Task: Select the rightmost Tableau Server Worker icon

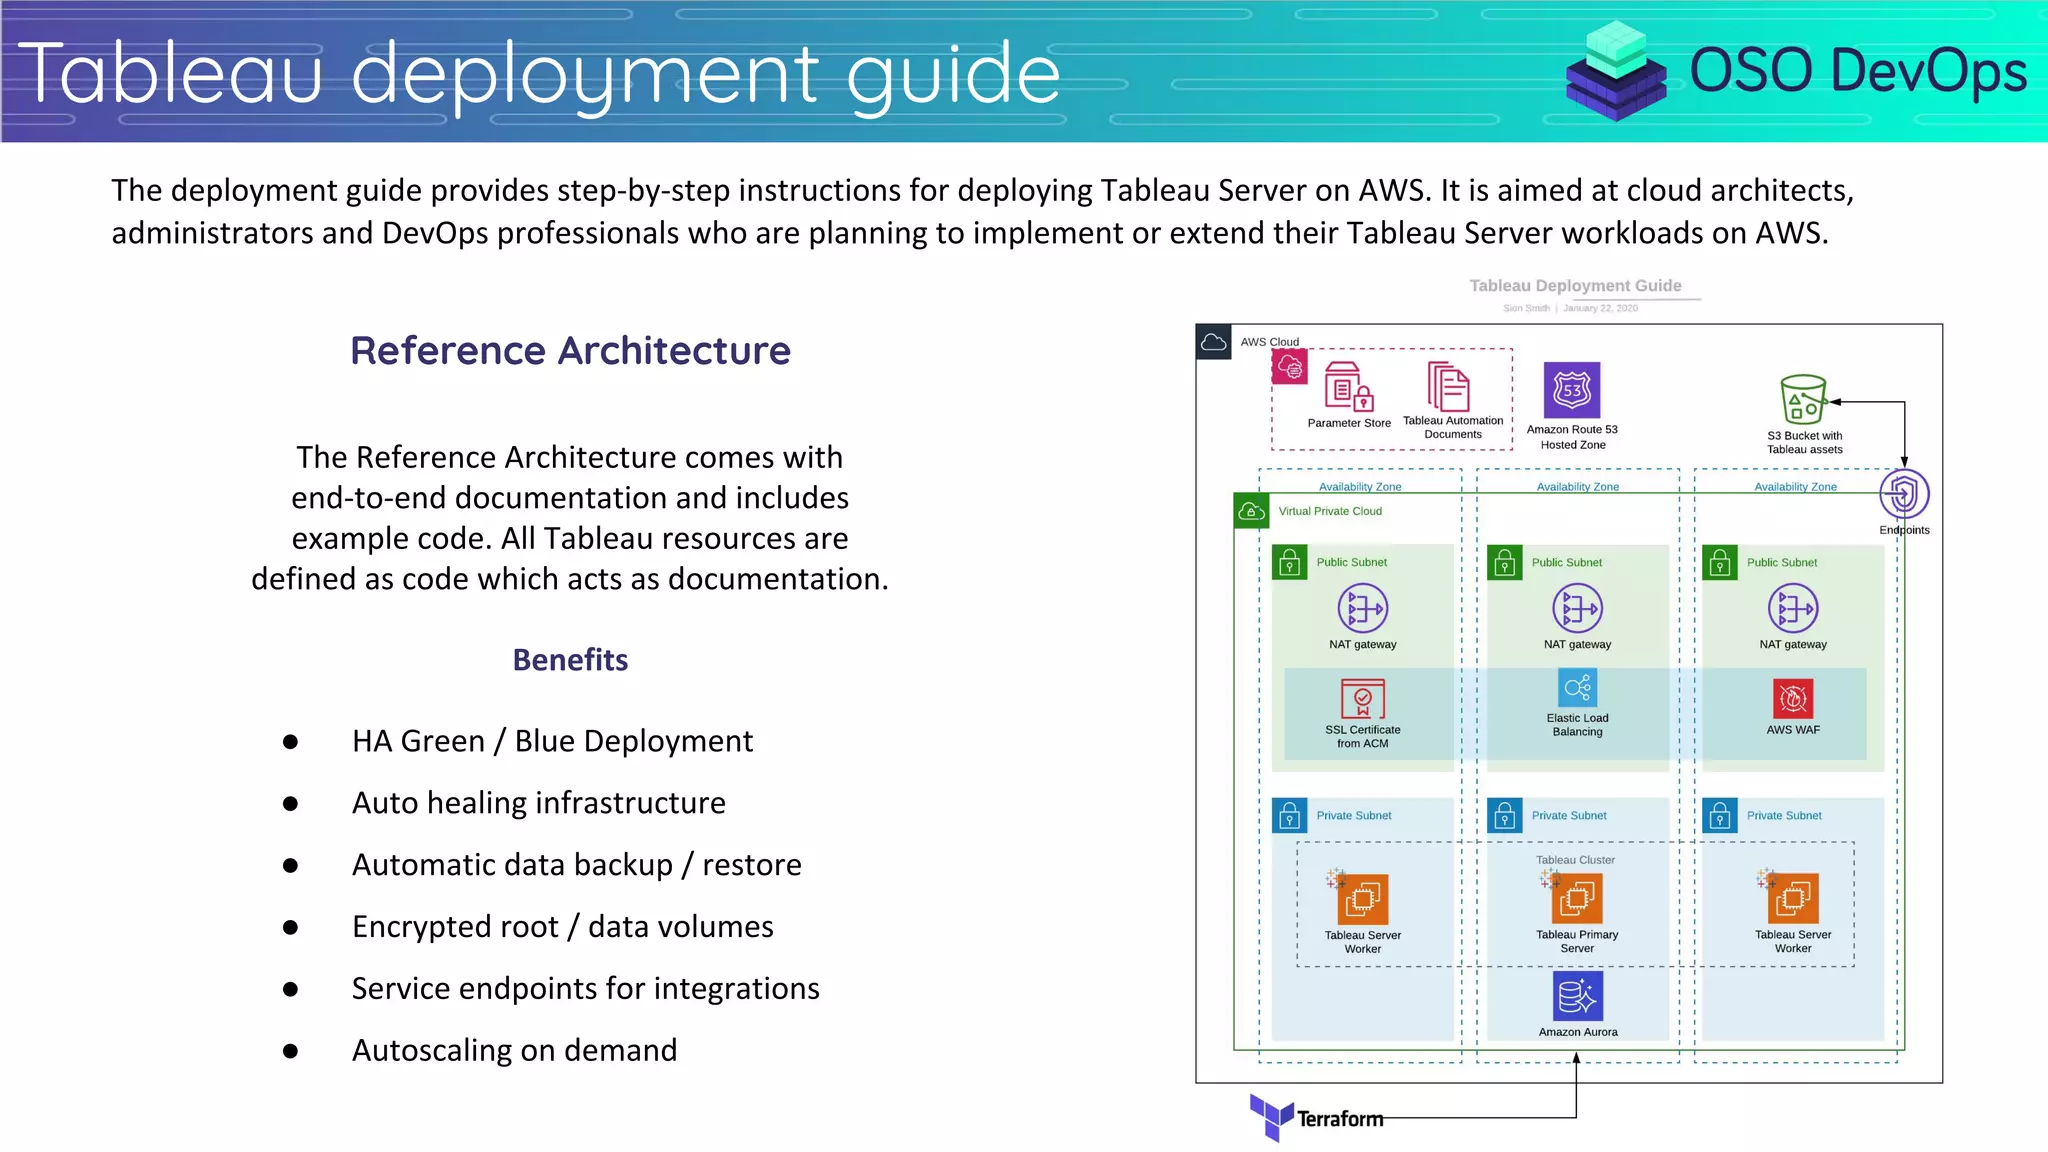Action: point(1792,898)
